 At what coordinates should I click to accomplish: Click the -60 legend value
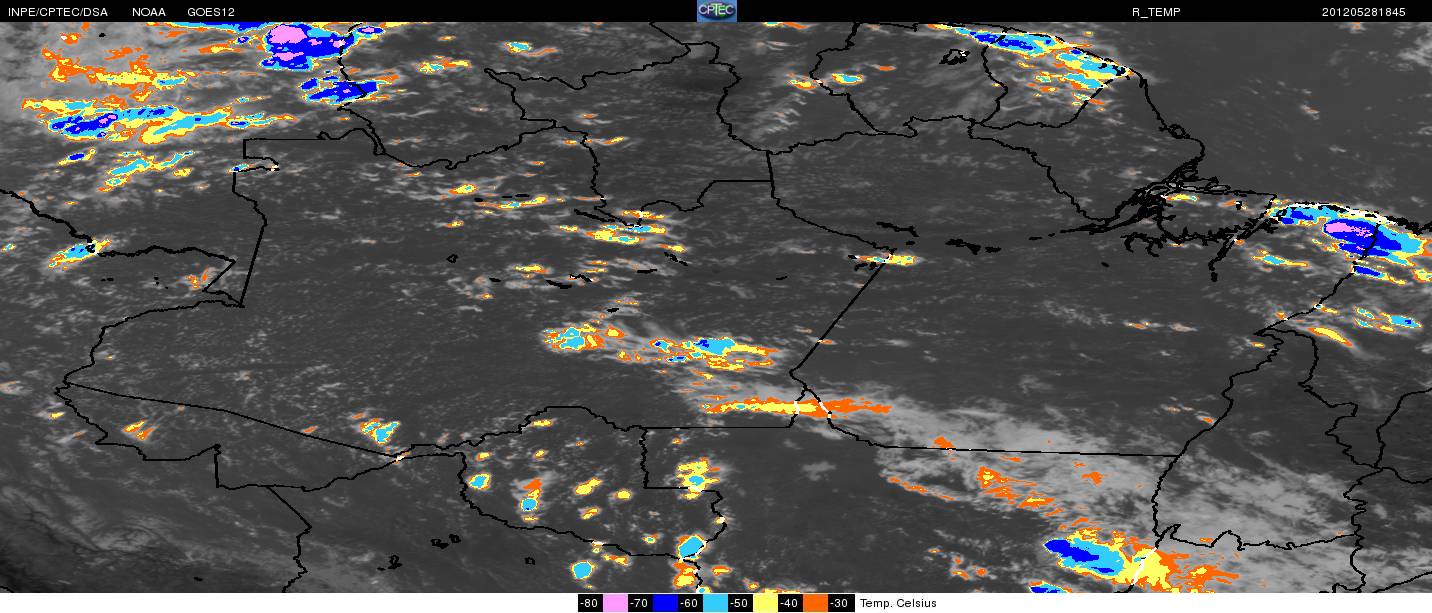pos(690,603)
